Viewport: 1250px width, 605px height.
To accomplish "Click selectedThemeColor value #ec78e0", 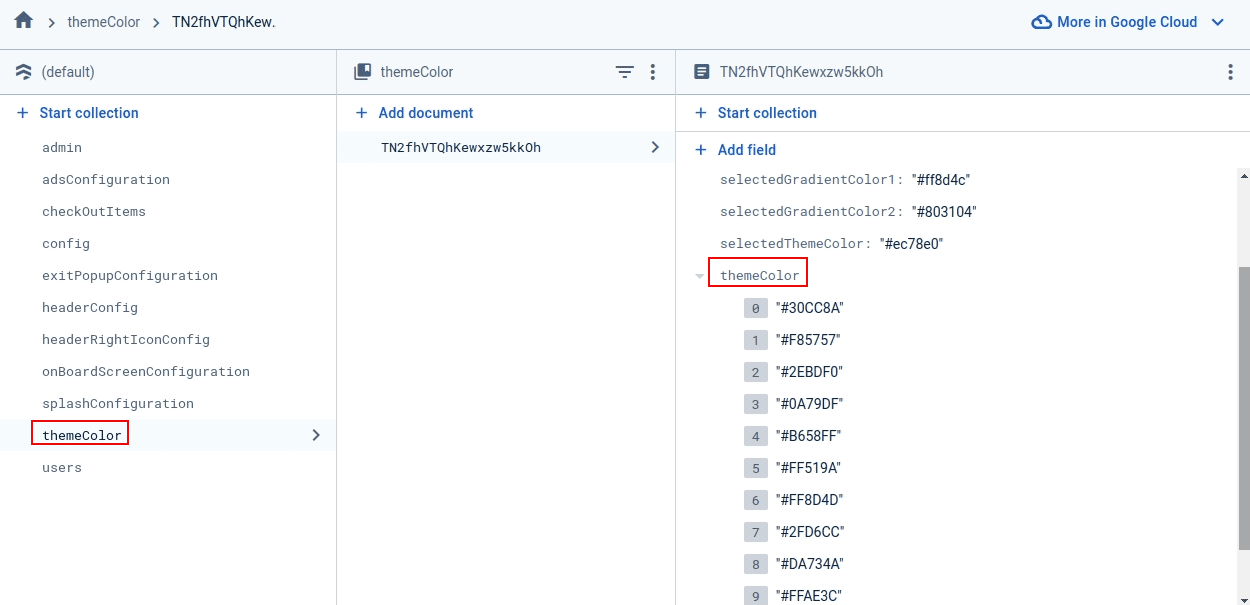I will (x=911, y=244).
